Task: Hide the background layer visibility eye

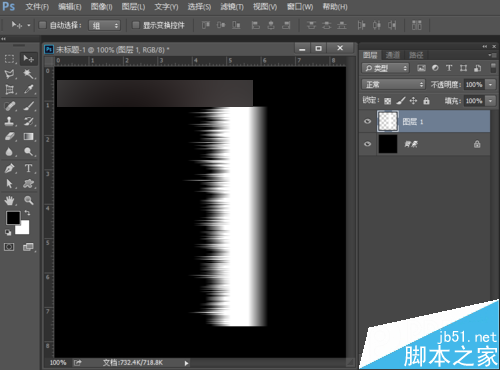Action: (x=367, y=144)
